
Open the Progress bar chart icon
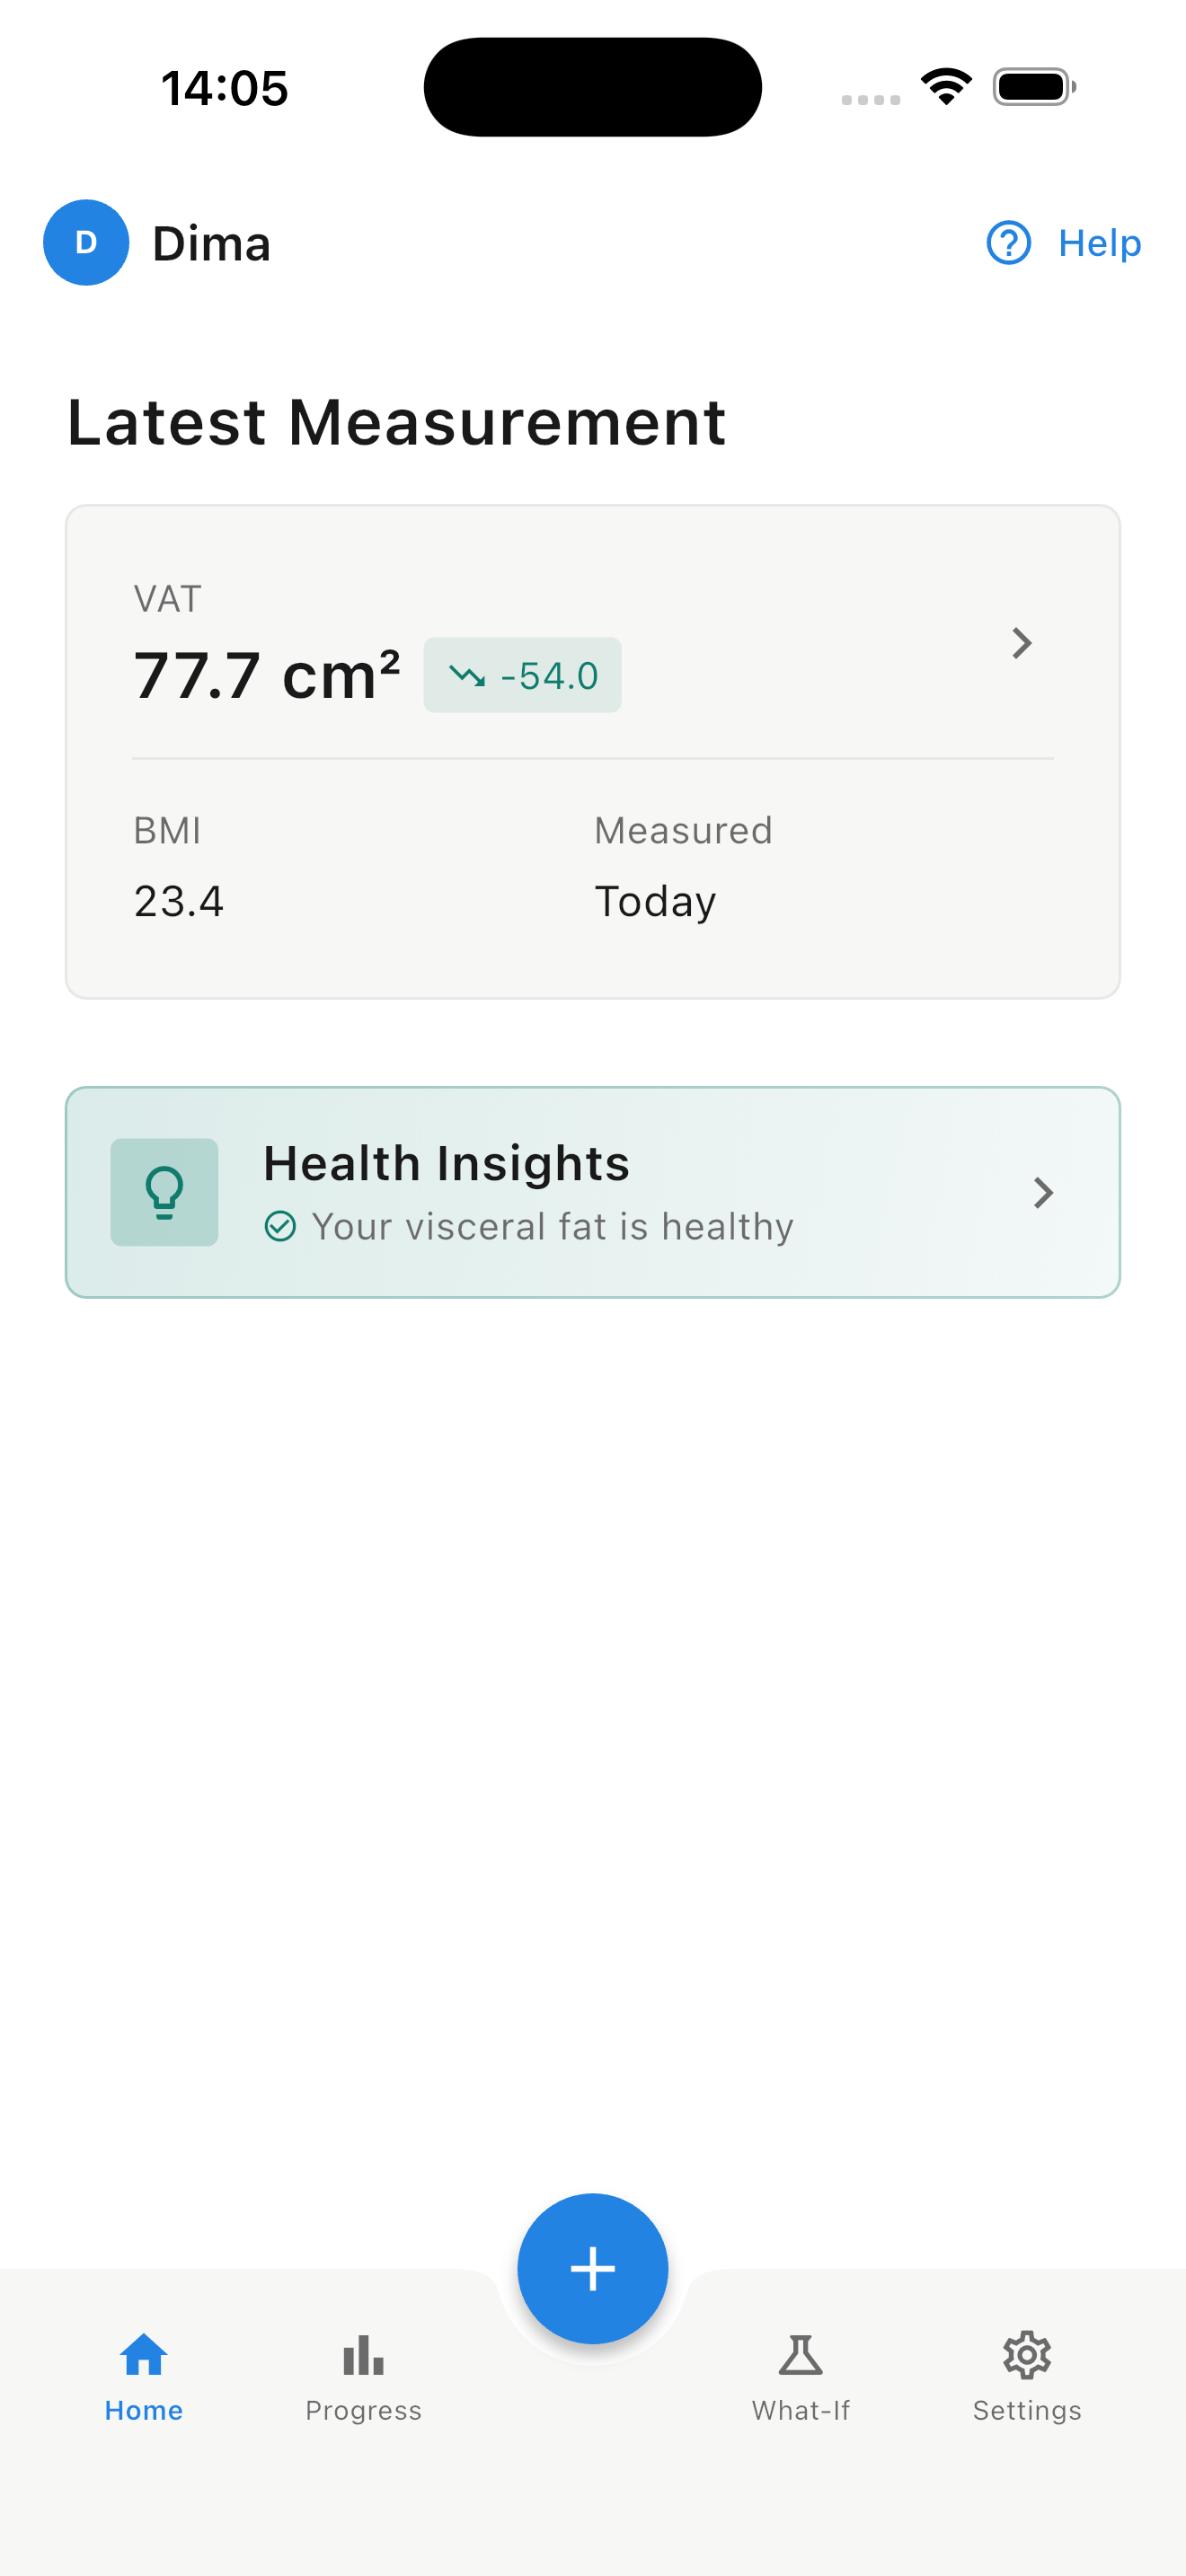[363, 2354]
